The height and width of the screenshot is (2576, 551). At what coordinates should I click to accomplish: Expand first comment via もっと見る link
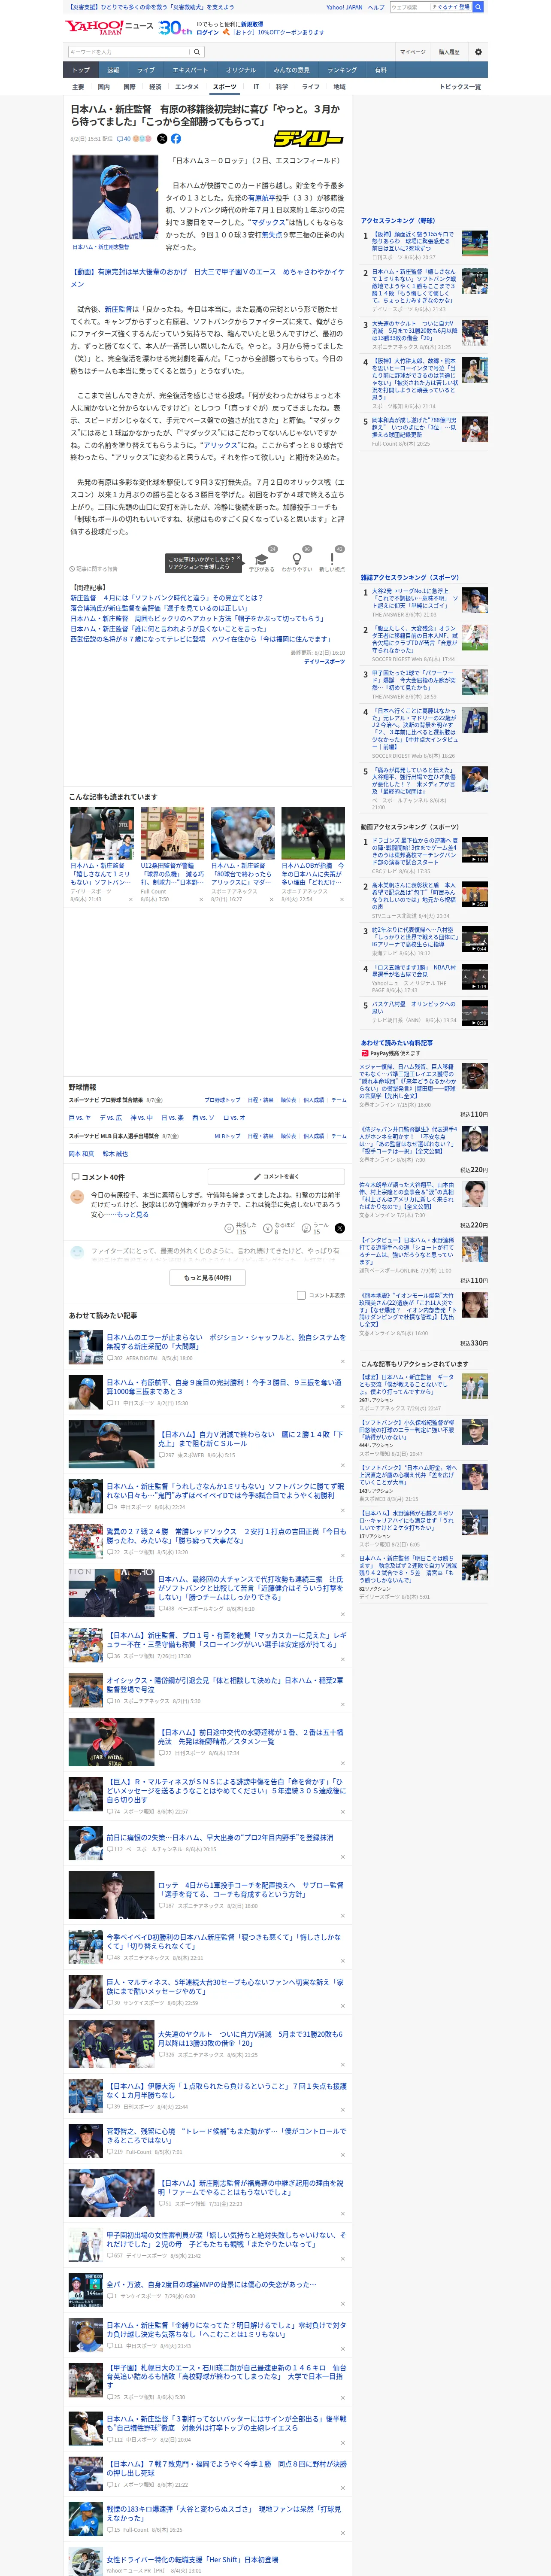pos(133,1215)
